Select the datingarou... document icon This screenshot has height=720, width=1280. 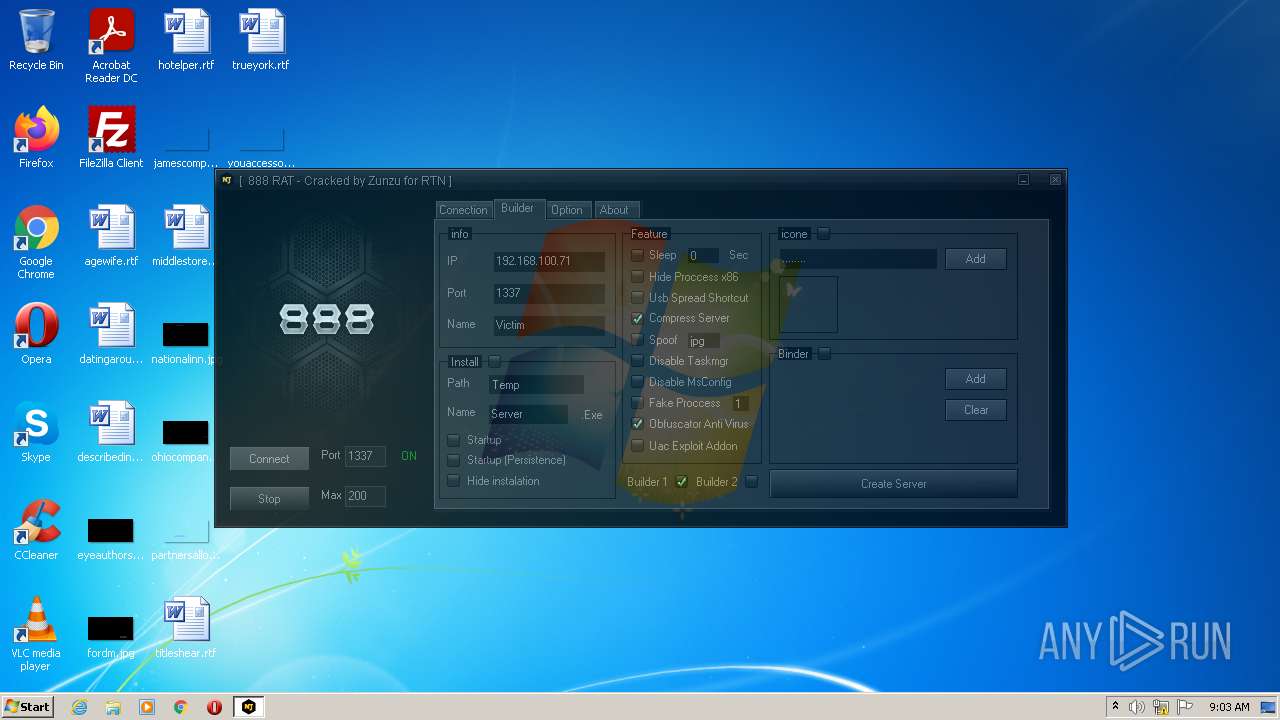[111, 334]
